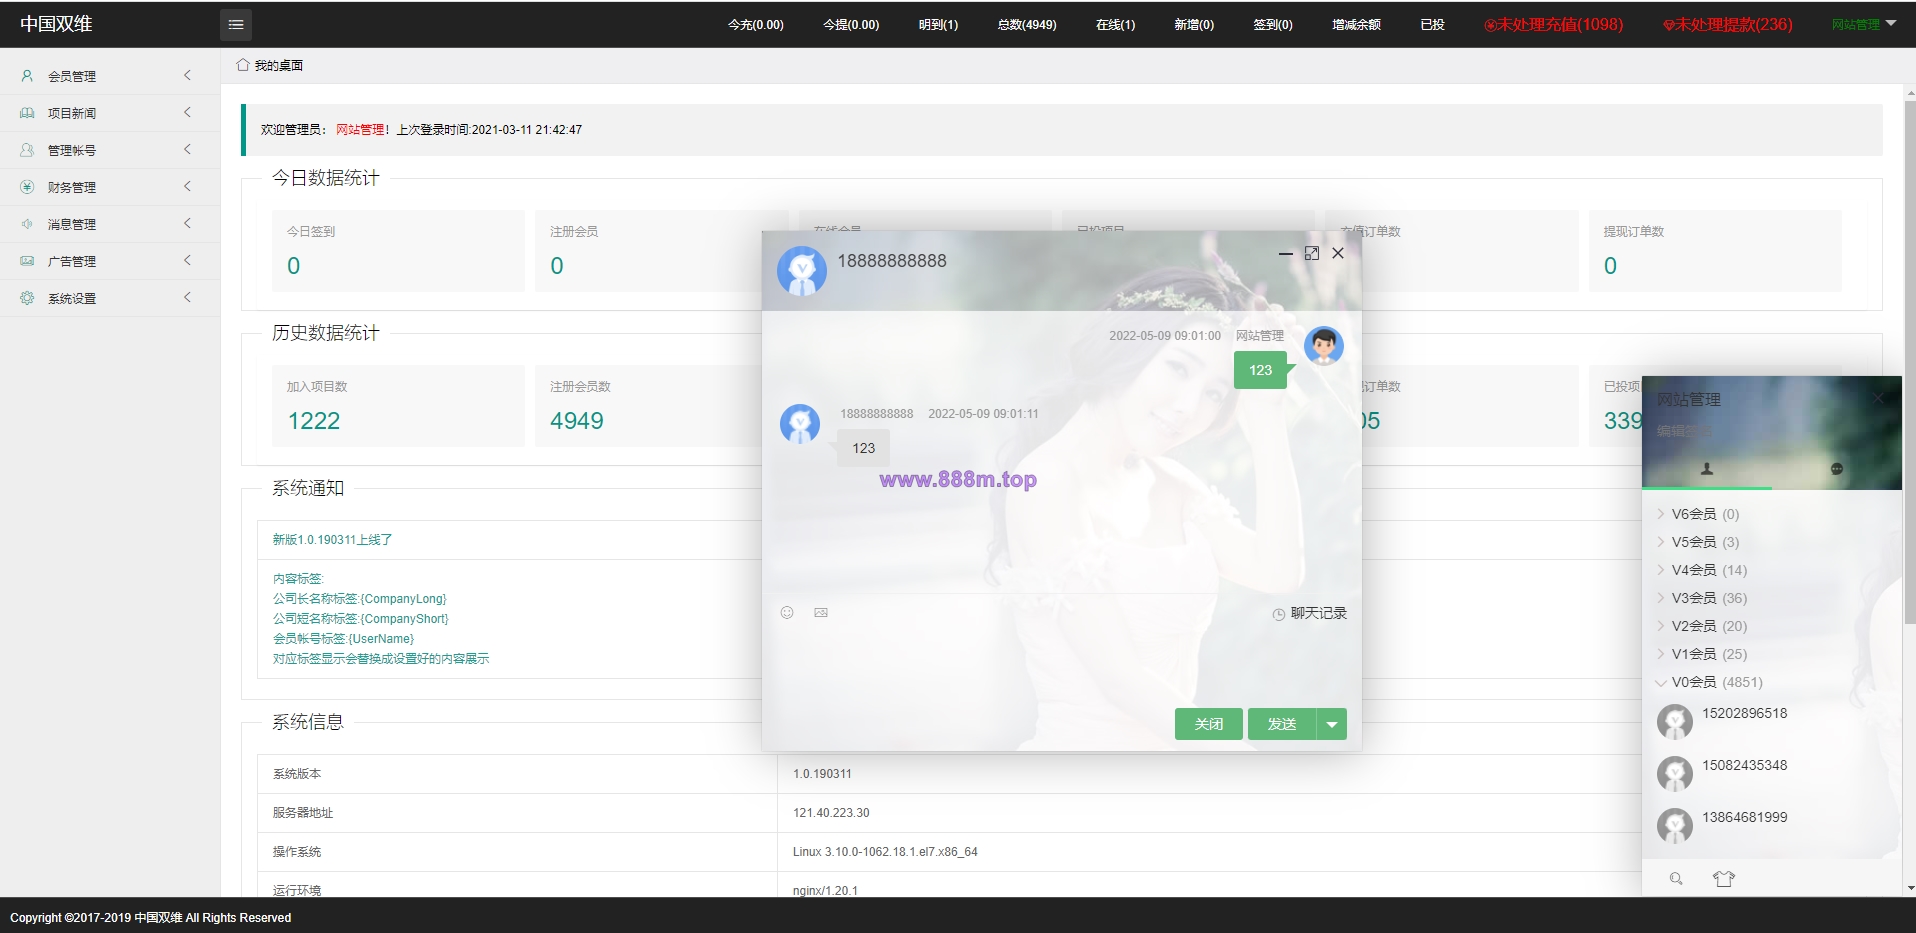Maximize the 18888888888 chat window

click(1312, 254)
